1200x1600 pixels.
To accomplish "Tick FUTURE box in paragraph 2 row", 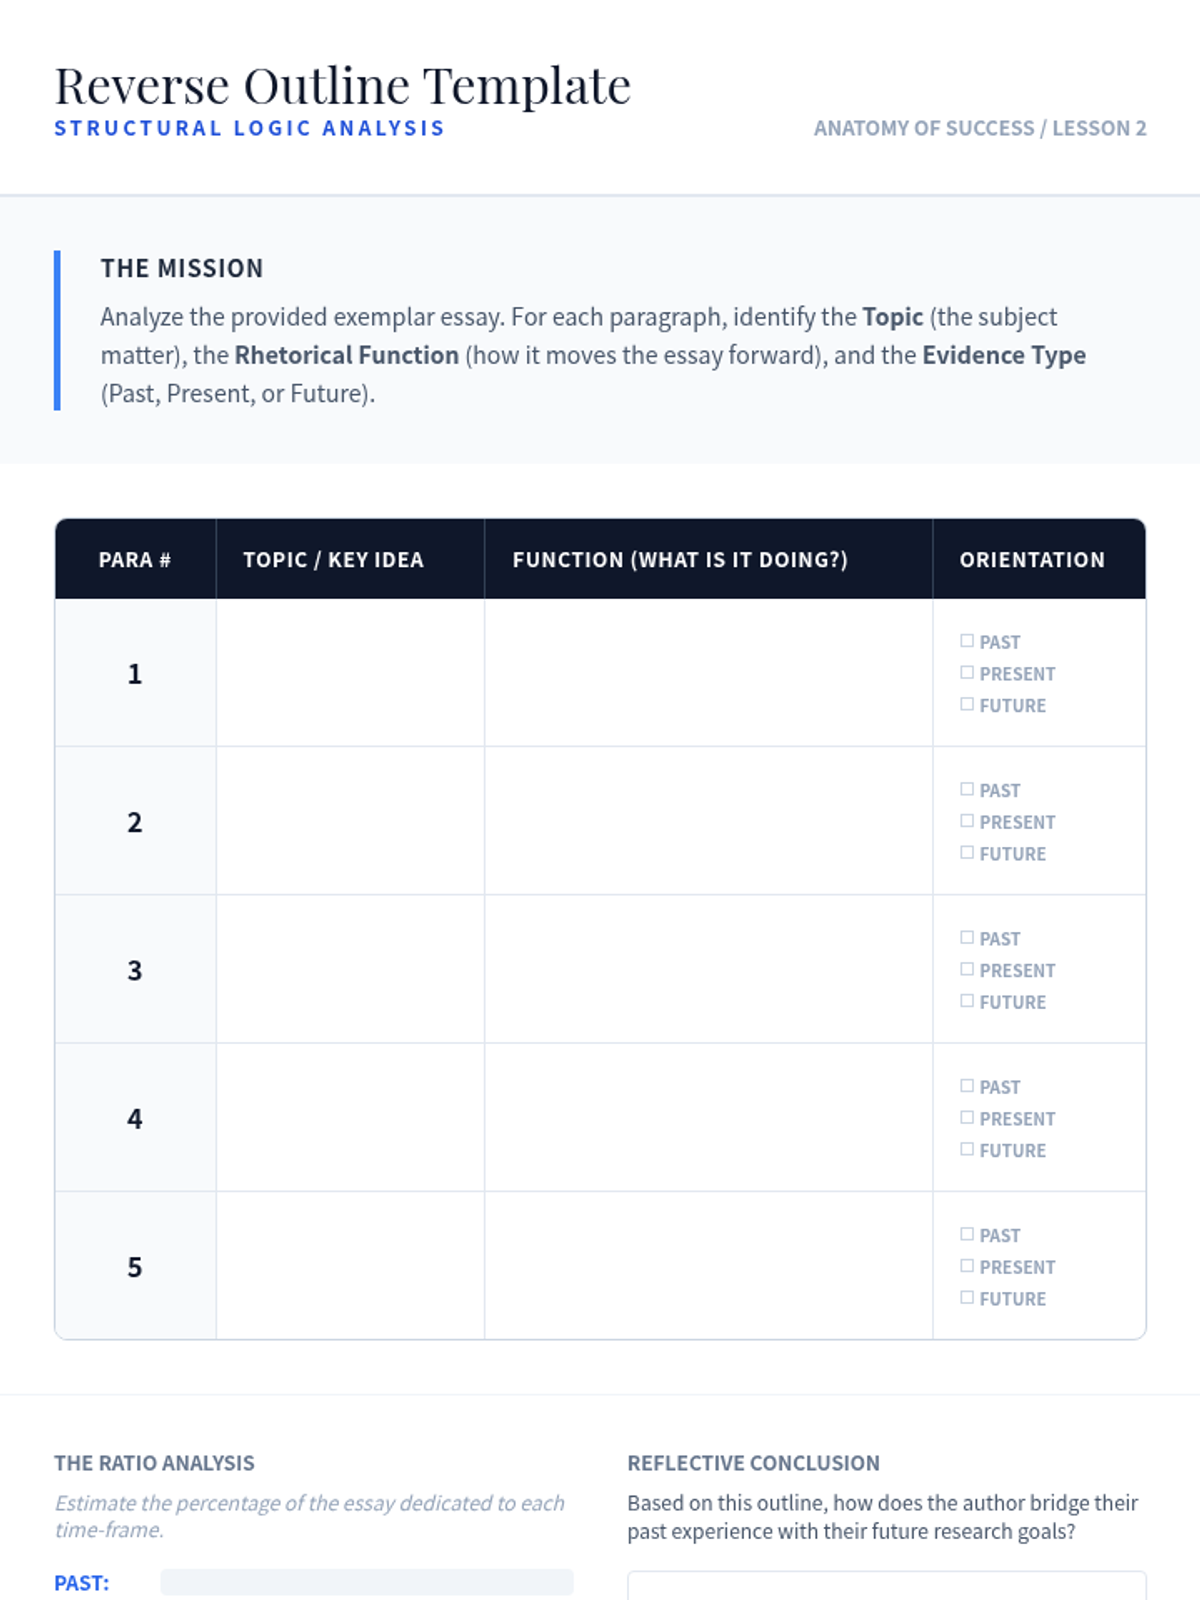I will (967, 853).
